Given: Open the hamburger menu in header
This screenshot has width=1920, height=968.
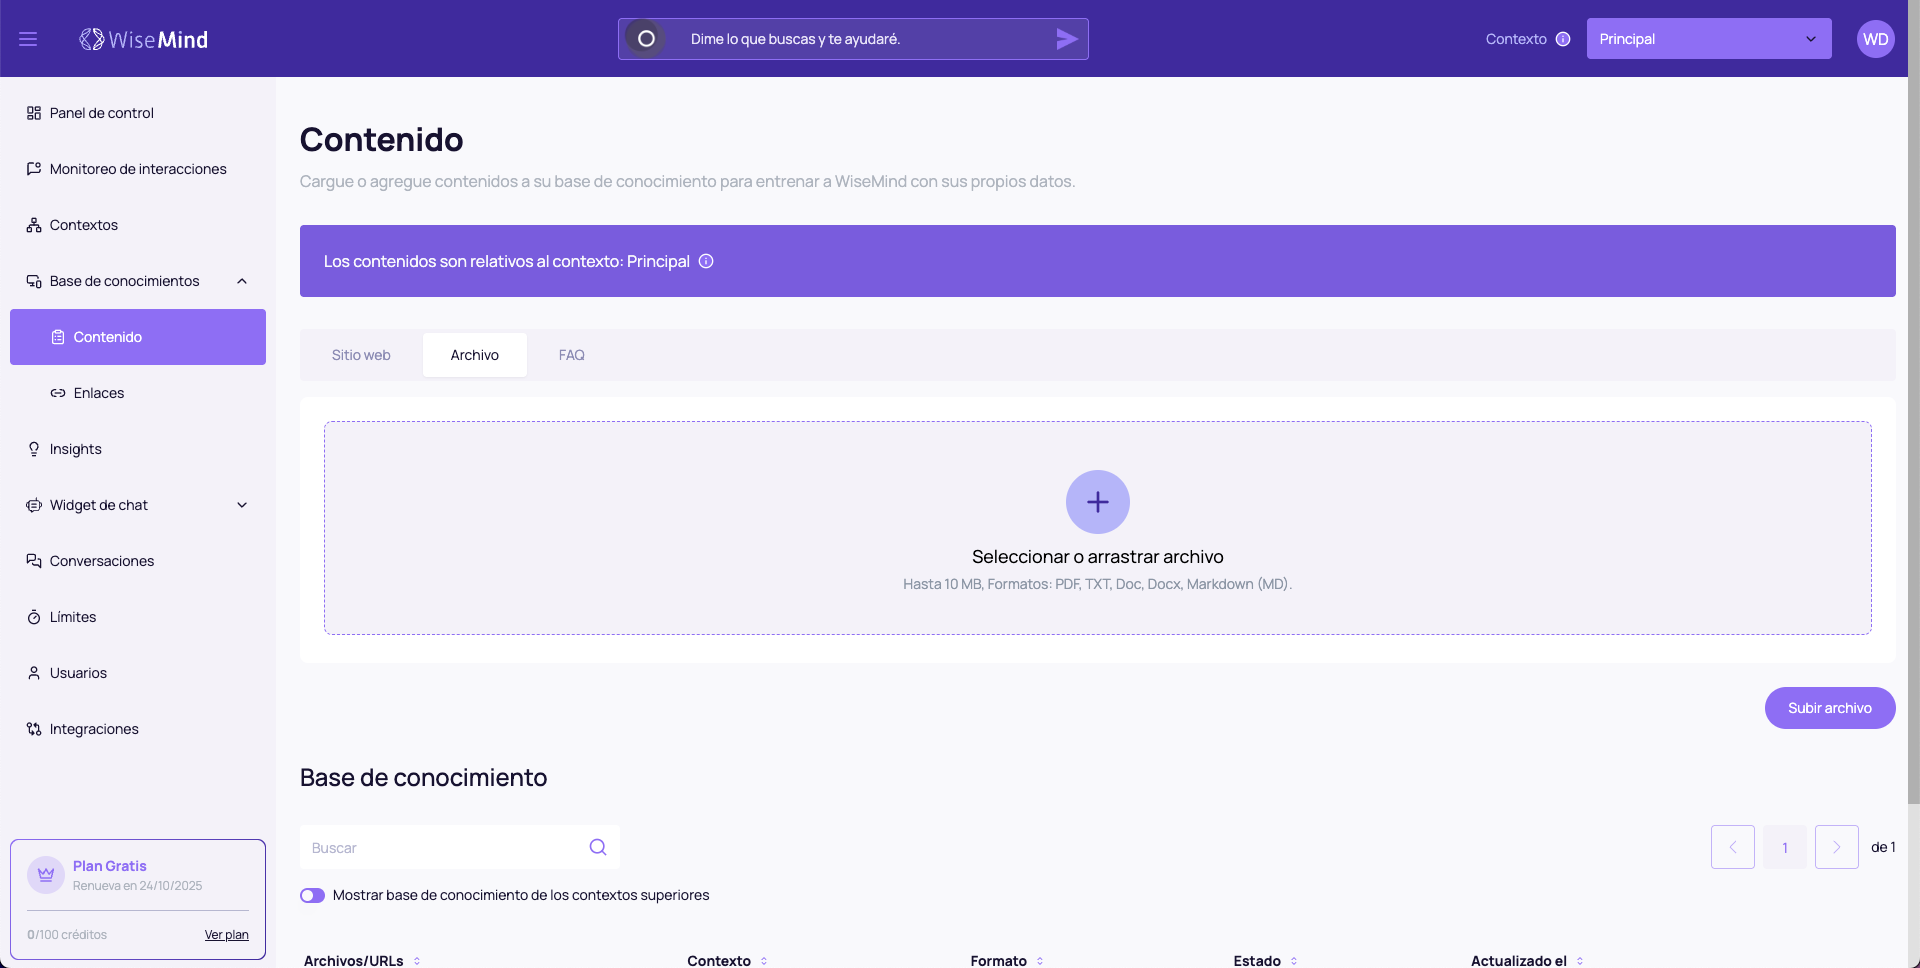Looking at the screenshot, I should 28,39.
